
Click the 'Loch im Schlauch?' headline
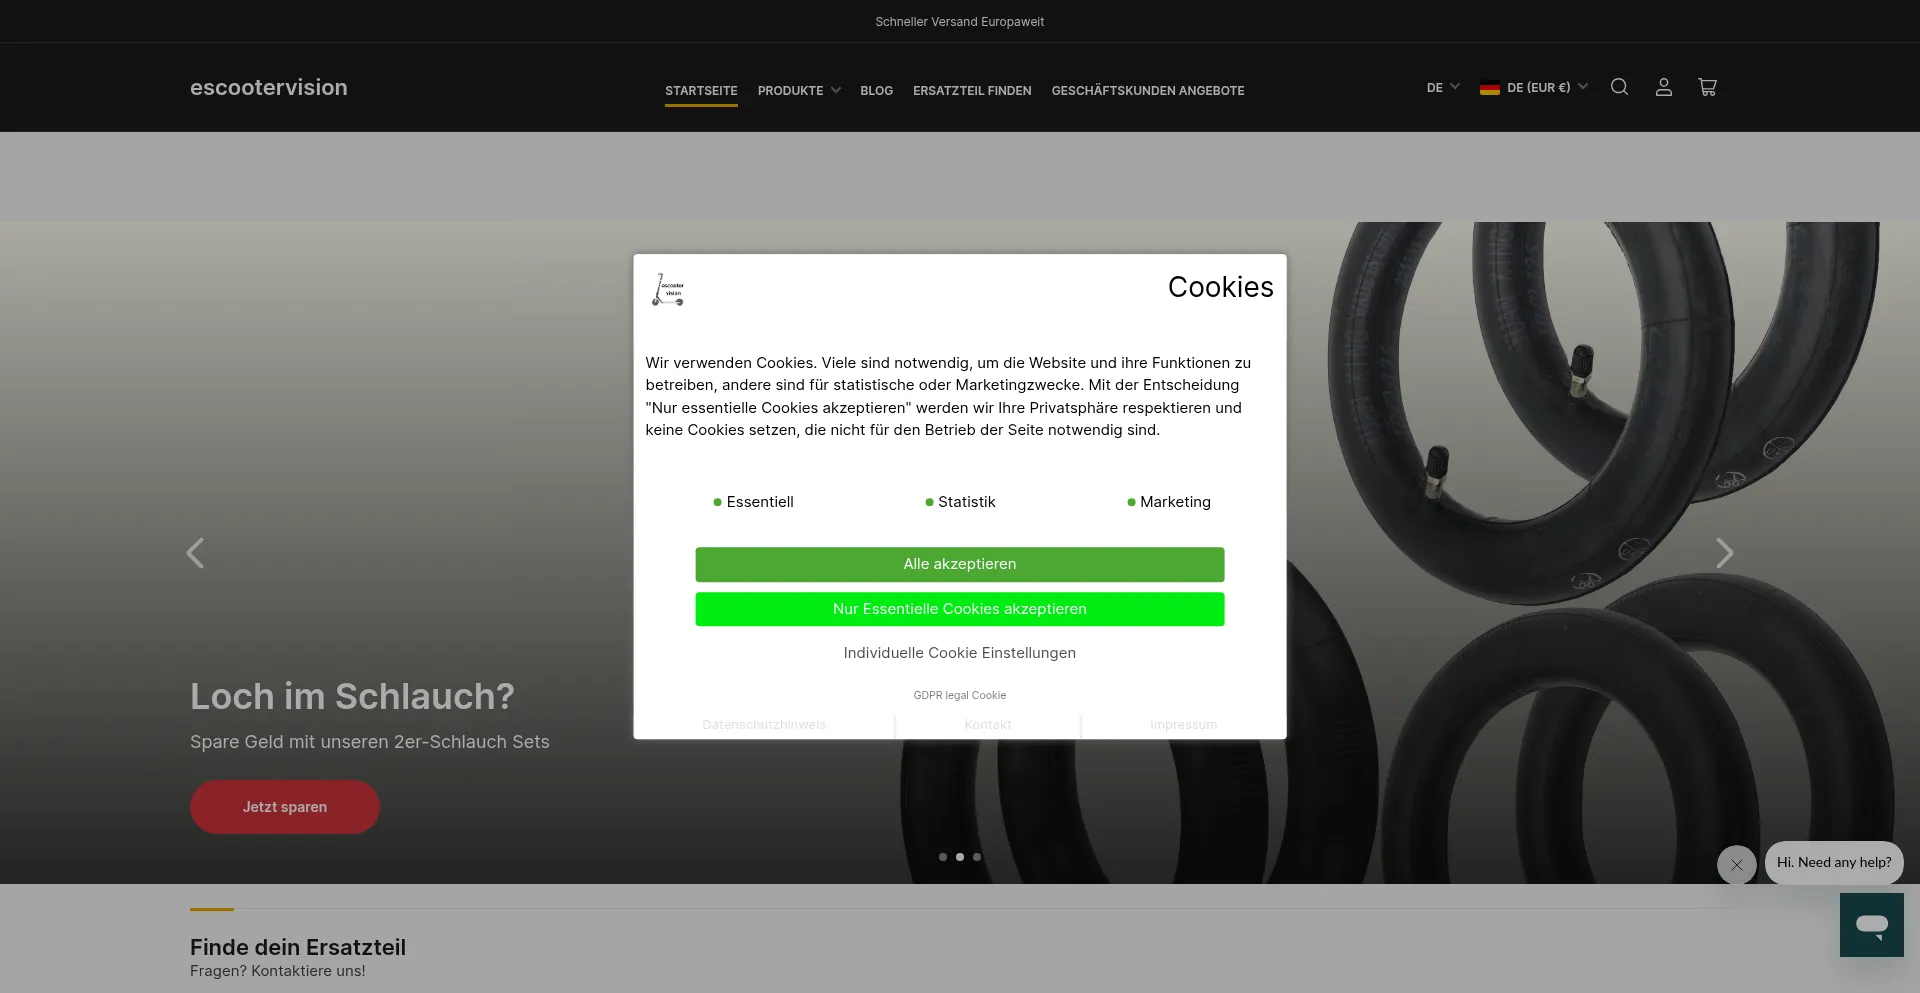352,696
